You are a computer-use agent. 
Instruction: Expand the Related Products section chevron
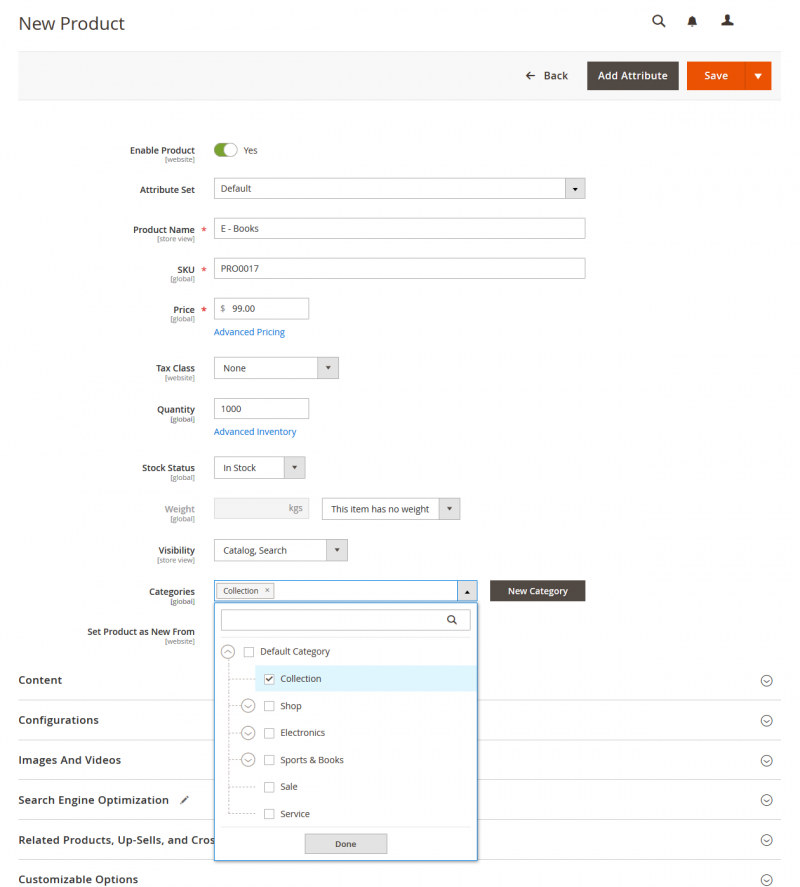767,840
